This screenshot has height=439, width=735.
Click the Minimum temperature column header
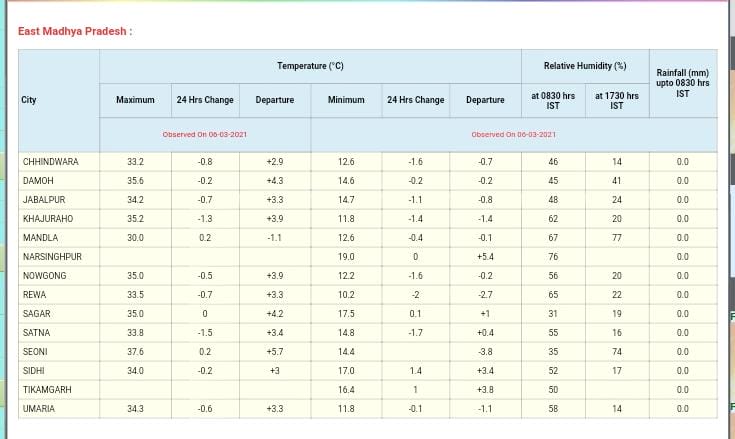(x=346, y=100)
